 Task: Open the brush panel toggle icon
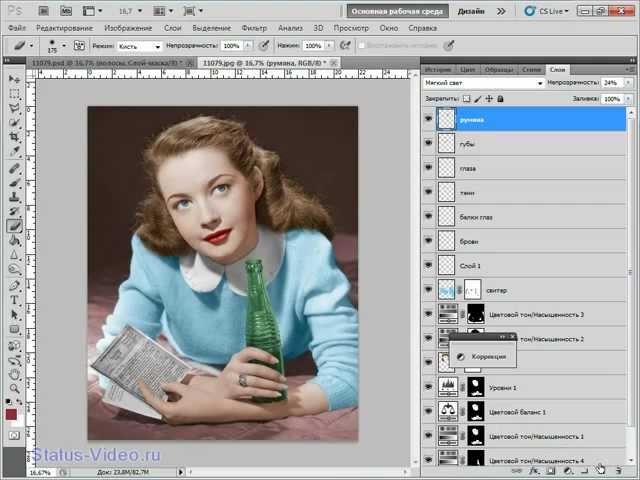[x=79, y=46]
